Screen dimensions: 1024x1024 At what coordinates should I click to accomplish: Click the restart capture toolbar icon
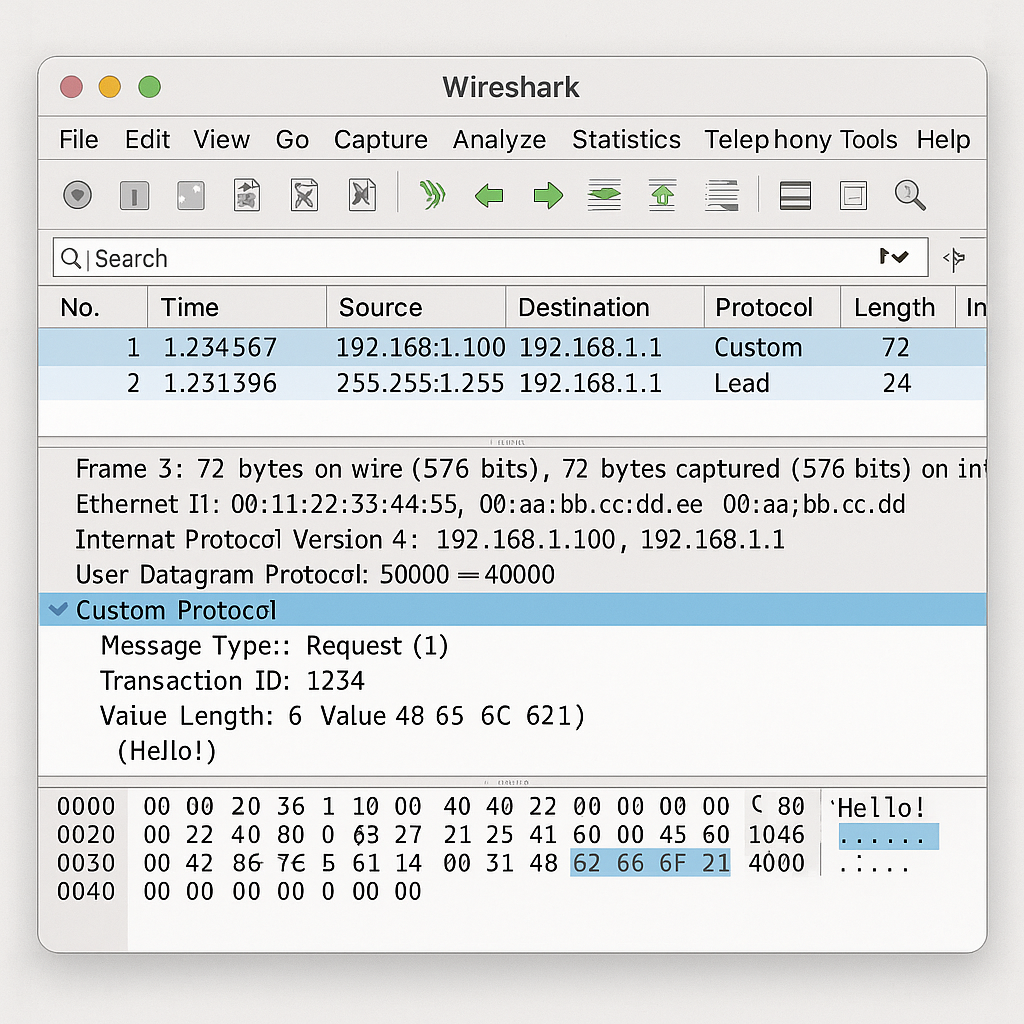coord(191,195)
